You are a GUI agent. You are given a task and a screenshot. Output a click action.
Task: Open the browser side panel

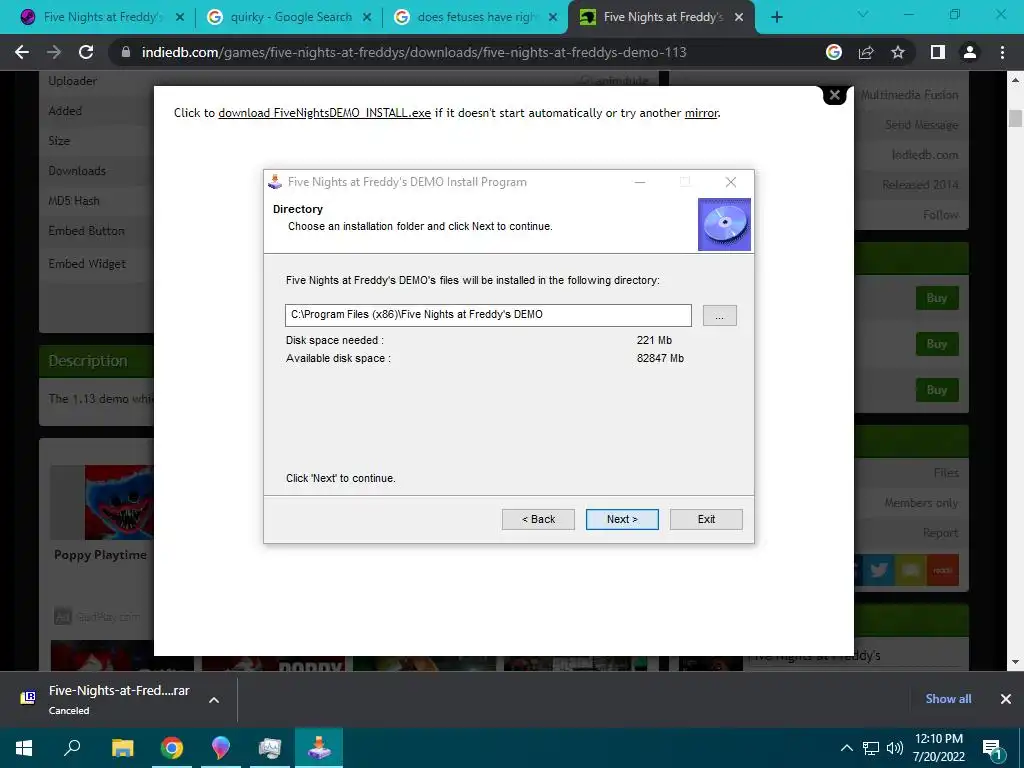pyautogui.click(x=938, y=52)
